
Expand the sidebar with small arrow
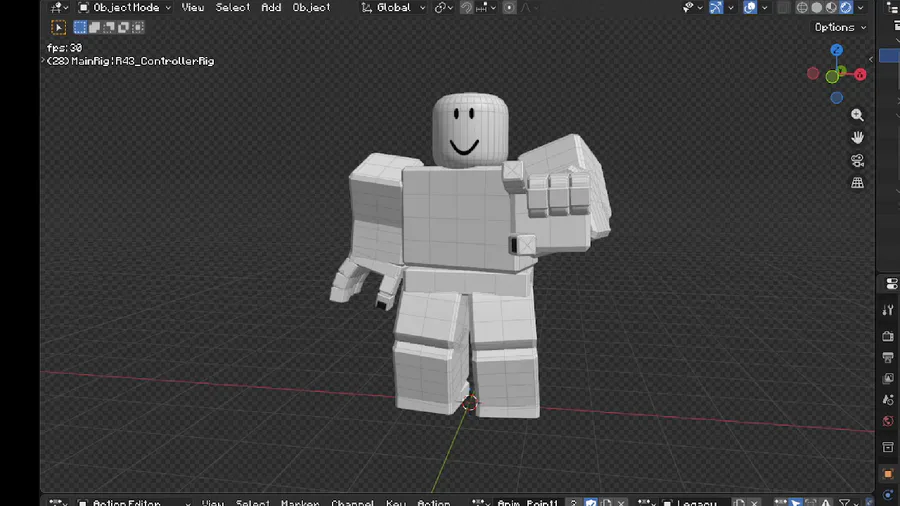pyautogui.click(x=871, y=59)
